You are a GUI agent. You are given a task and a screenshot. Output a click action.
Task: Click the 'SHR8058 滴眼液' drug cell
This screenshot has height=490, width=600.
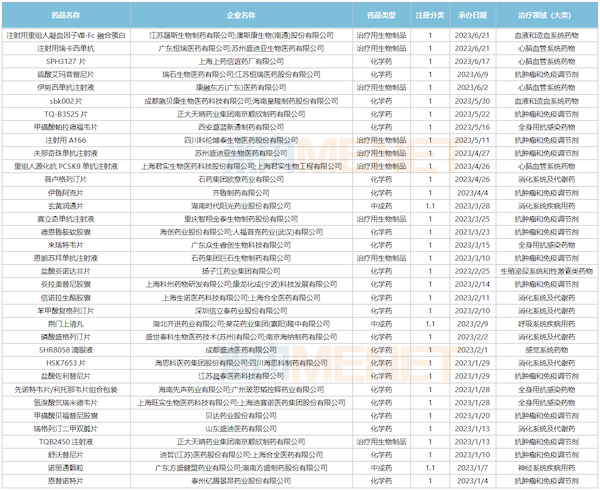point(66,350)
